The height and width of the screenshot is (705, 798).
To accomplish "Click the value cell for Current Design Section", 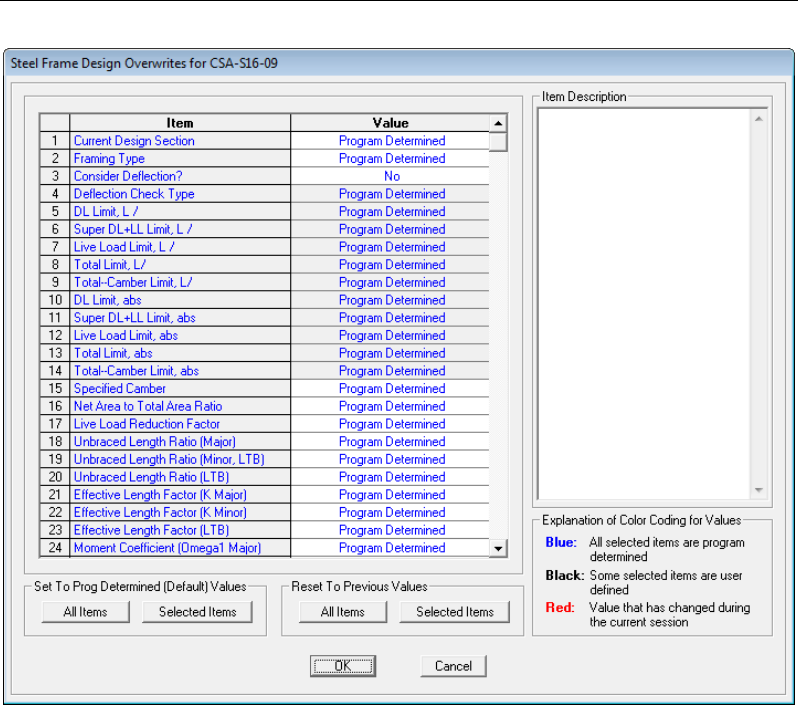I will pos(390,140).
